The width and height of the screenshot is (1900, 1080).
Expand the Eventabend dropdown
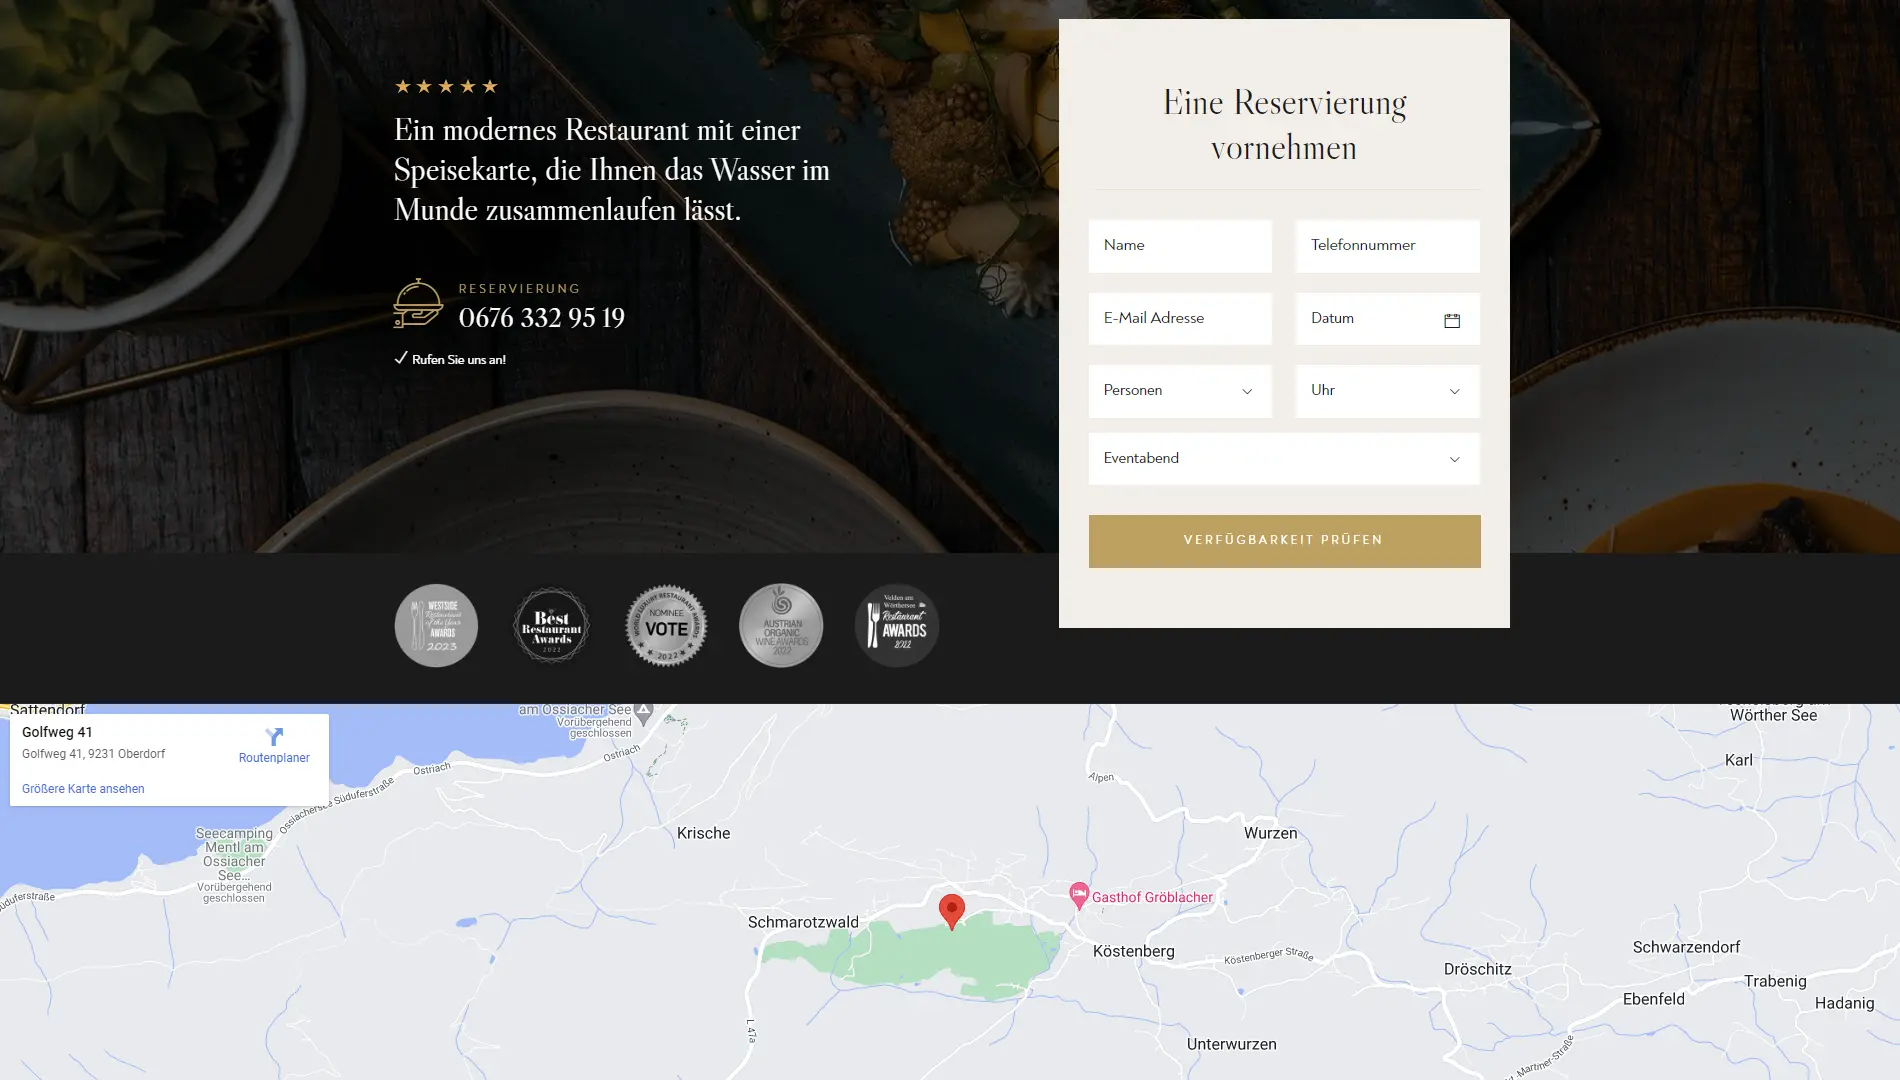[x=1284, y=459]
